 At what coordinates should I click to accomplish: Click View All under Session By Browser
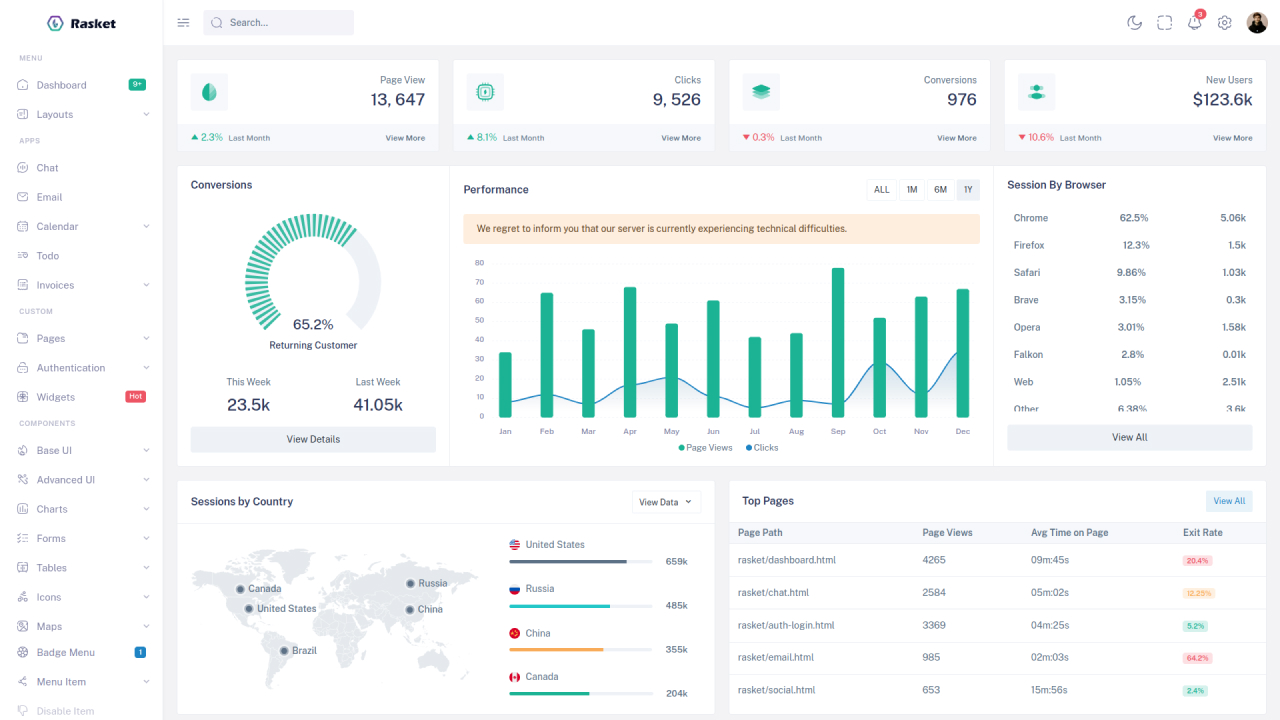click(x=1130, y=438)
